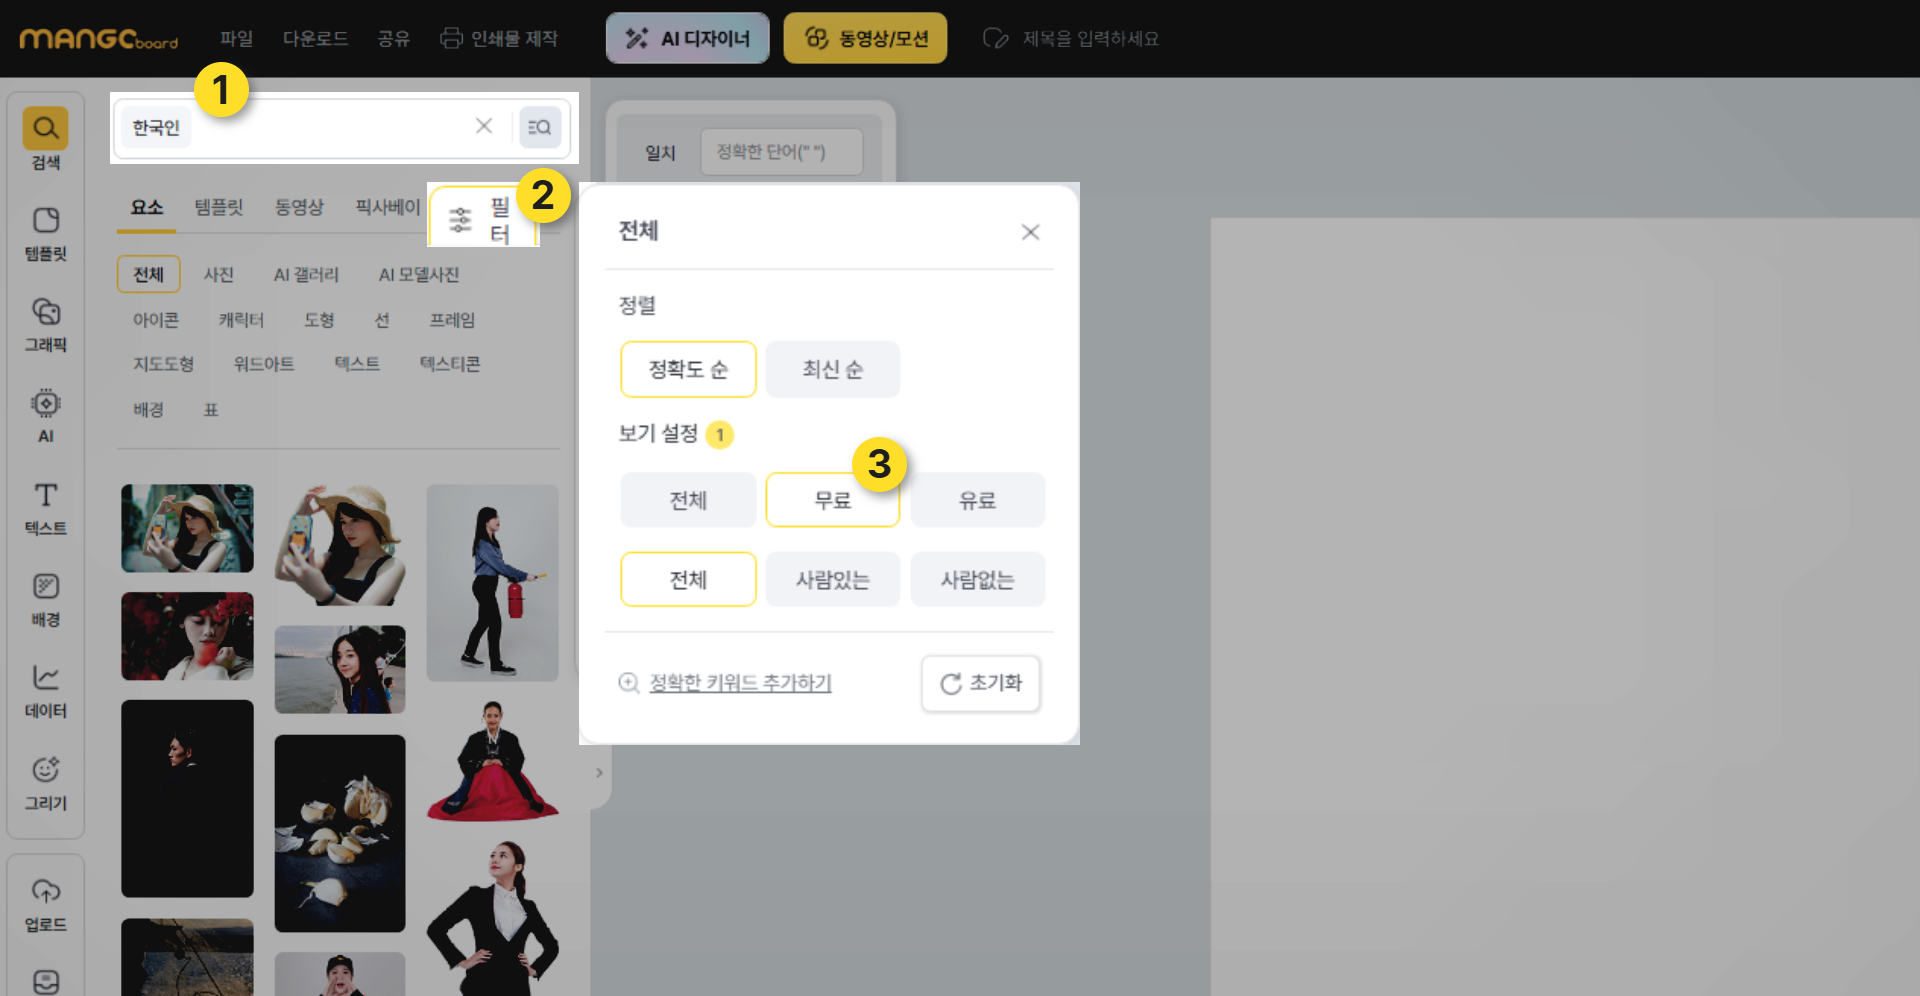Image resolution: width=1920 pixels, height=996 pixels.
Task: Click the 정확한 키워드 추가하기 link
Action: pyautogui.click(x=740, y=683)
